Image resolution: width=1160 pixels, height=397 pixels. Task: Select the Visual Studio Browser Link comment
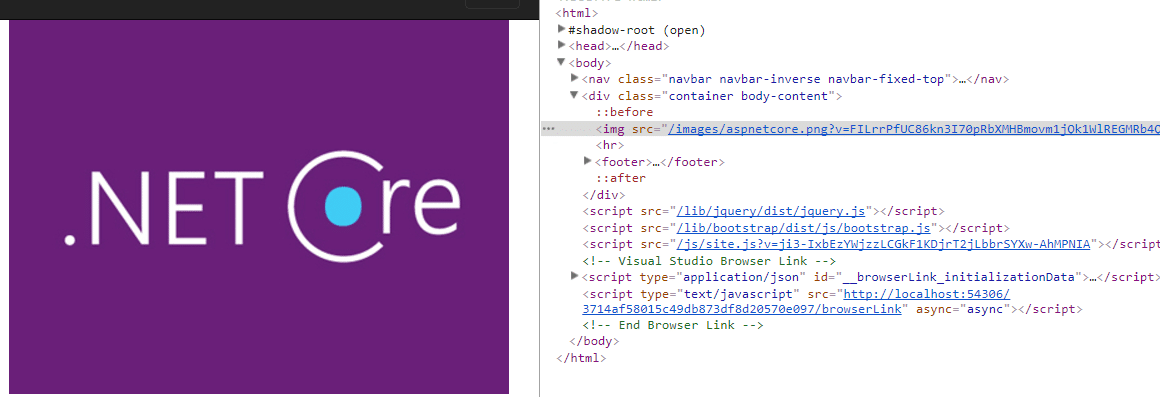click(x=709, y=261)
